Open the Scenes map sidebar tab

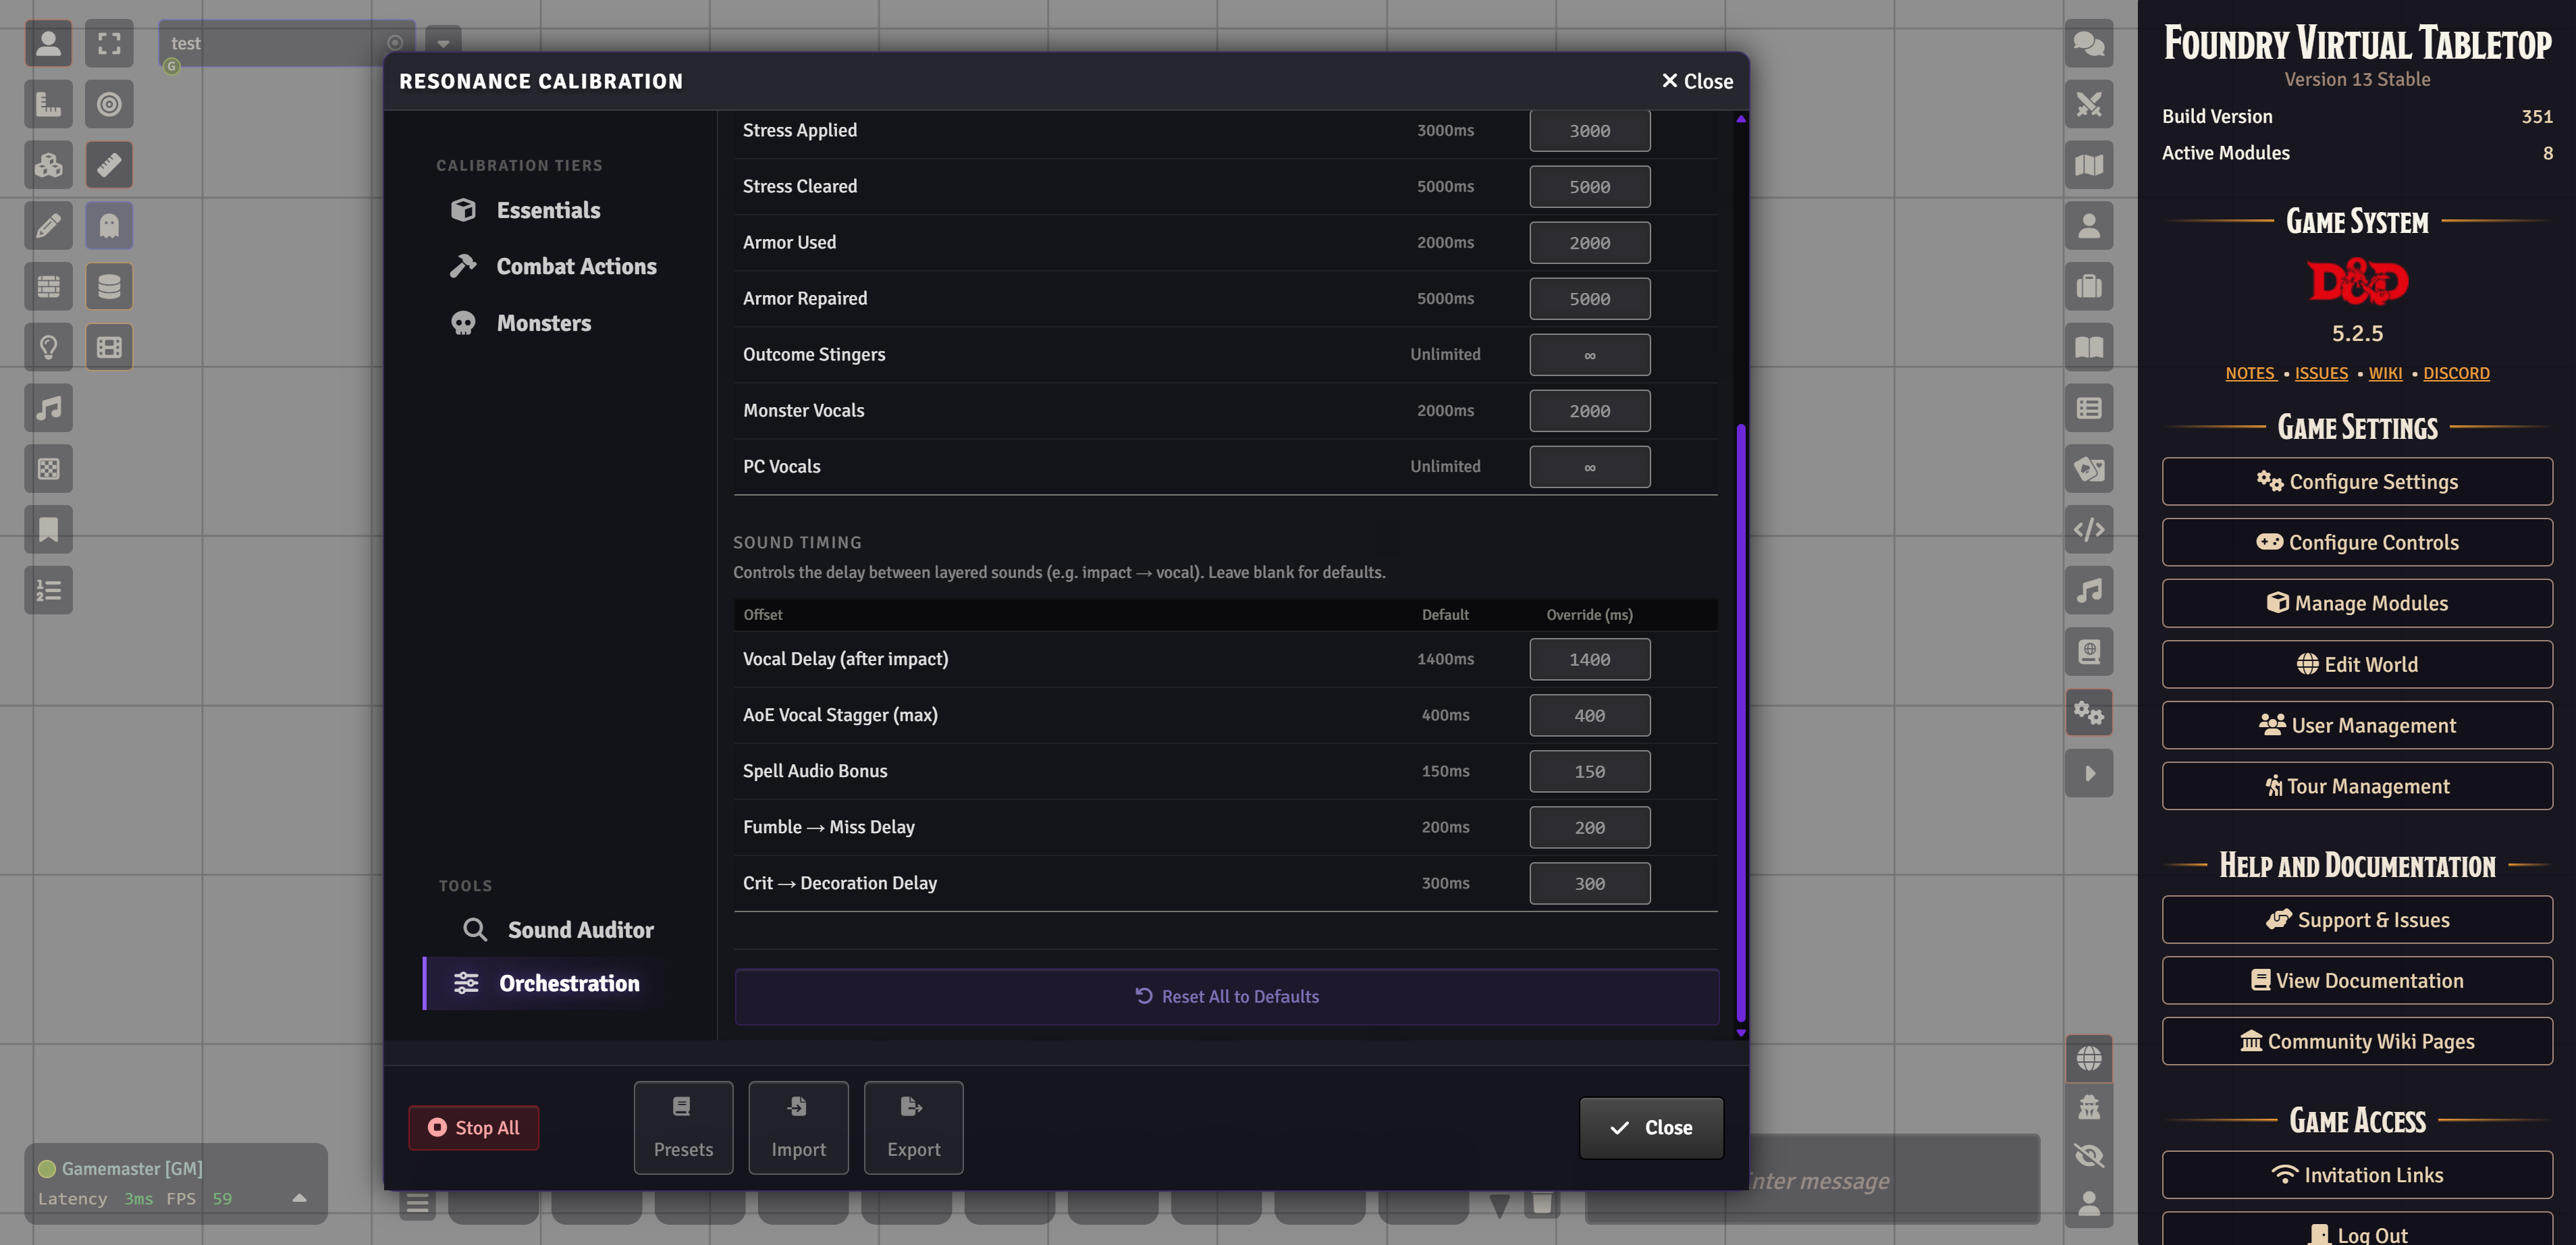click(x=2089, y=165)
